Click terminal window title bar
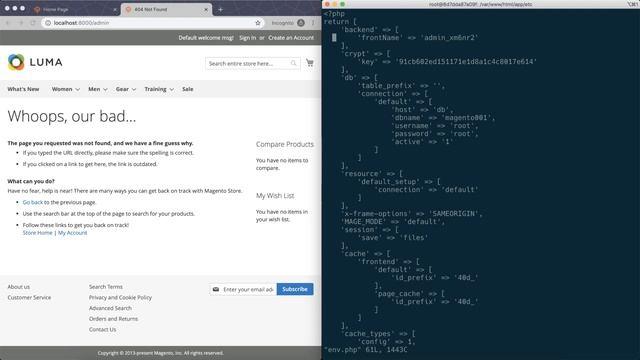Image resolution: width=640 pixels, height=360 pixels. point(481,4)
